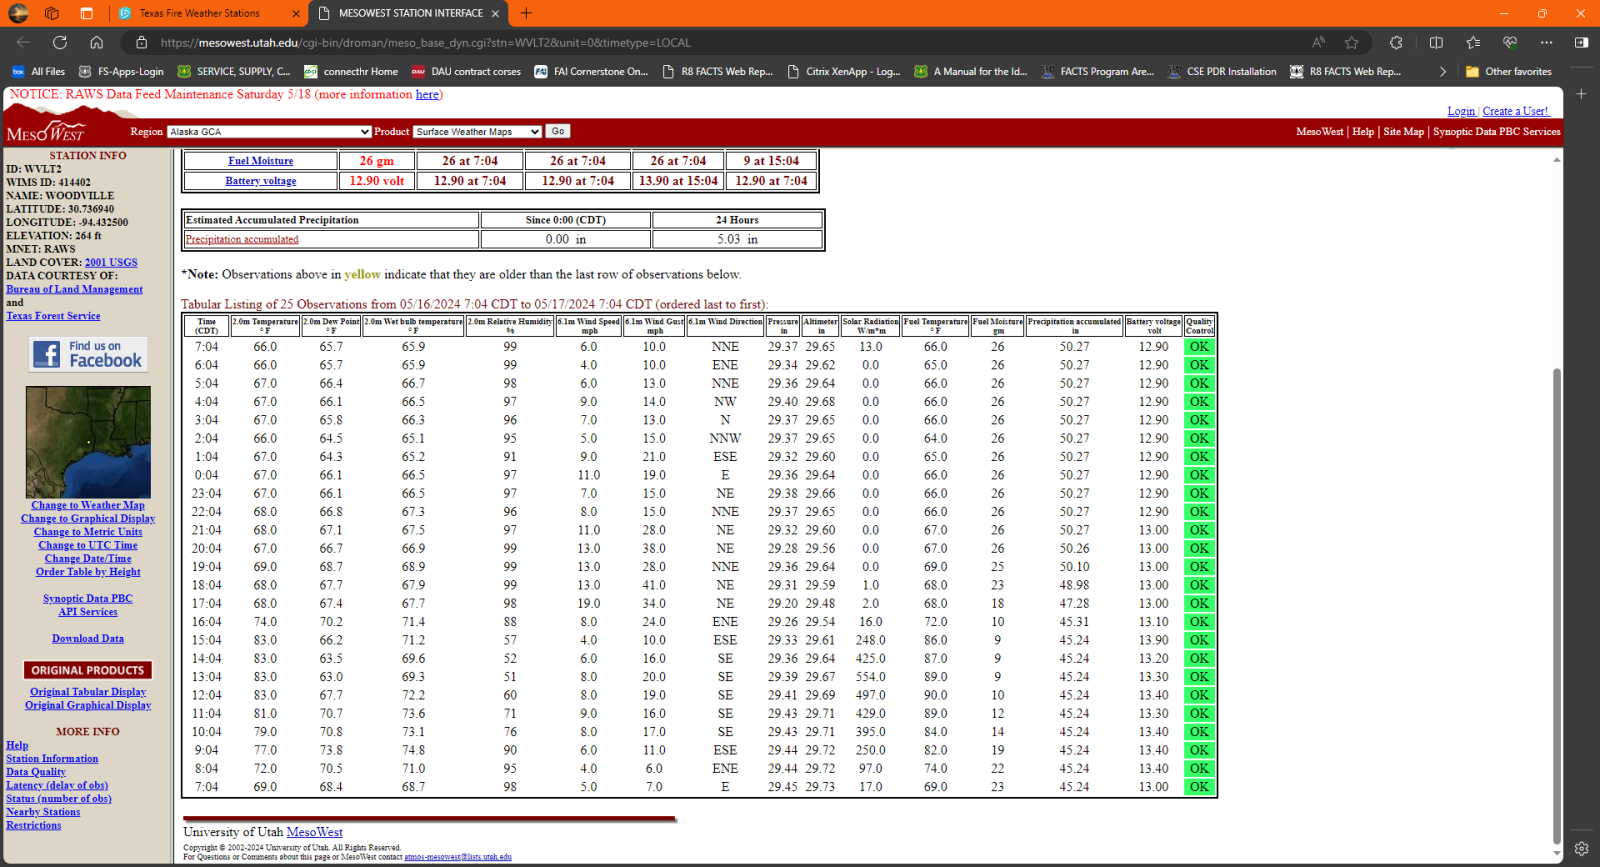Expand the bookmarks overflow chevron
The image size is (1600, 867).
(x=1442, y=71)
